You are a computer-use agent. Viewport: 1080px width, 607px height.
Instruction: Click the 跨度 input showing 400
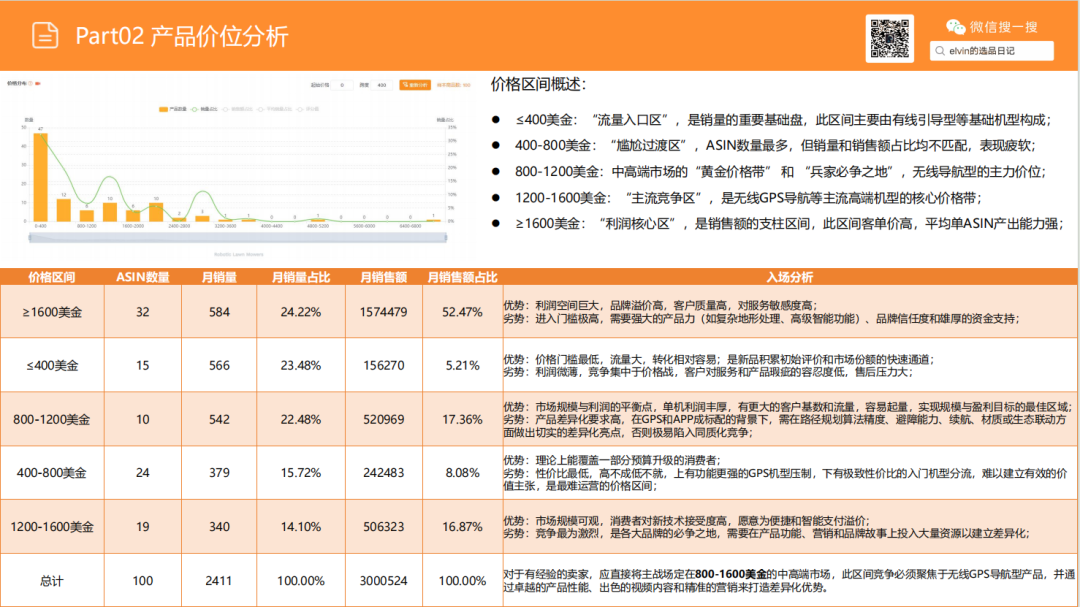pyautogui.click(x=381, y=85)
